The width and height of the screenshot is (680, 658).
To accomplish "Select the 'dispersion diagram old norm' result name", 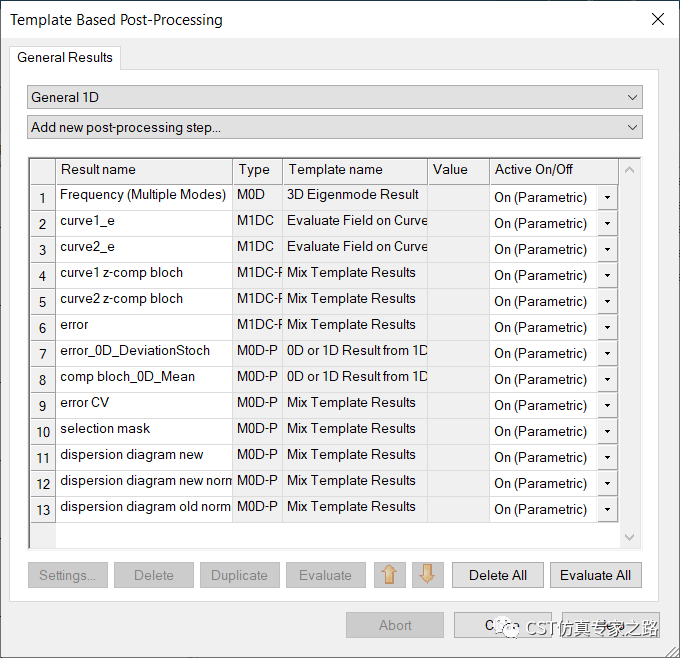I will pos(144,510).
